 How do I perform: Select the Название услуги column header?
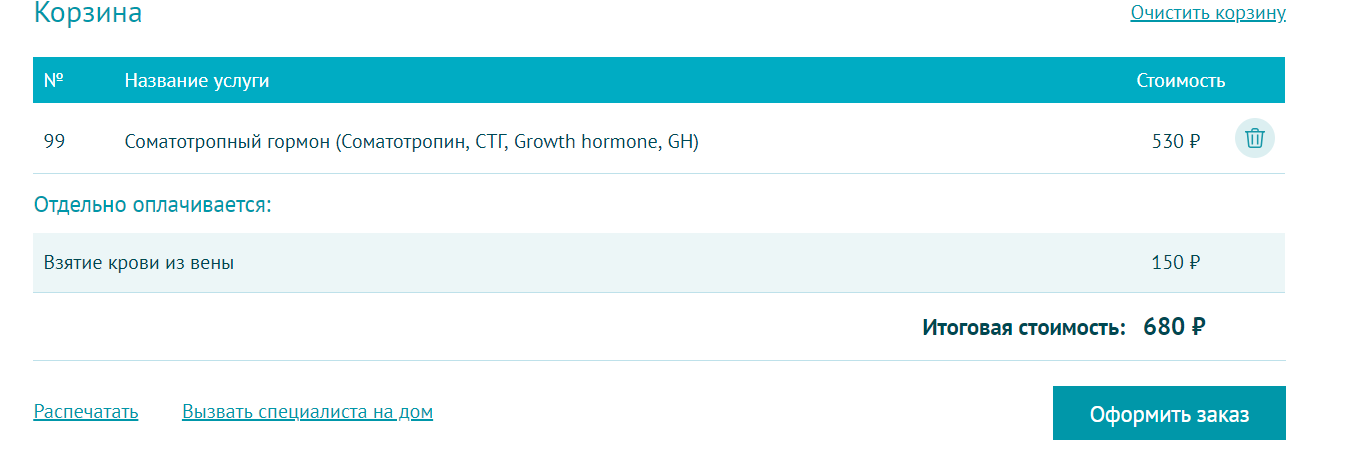click(x=197, y=81)
